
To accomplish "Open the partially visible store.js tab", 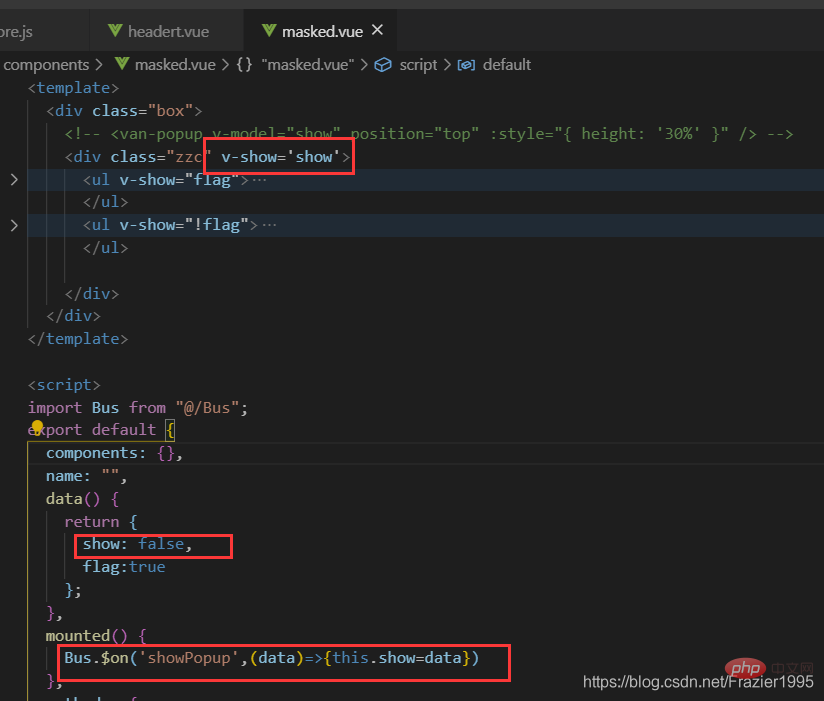I will tap(16, 32).
